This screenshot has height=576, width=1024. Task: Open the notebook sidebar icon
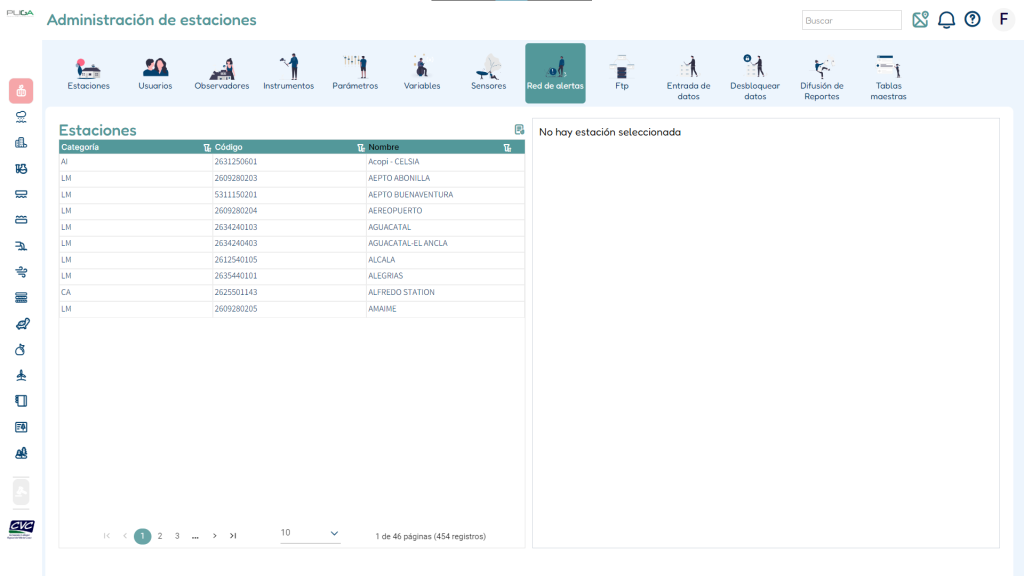click(x=21, y=401)
